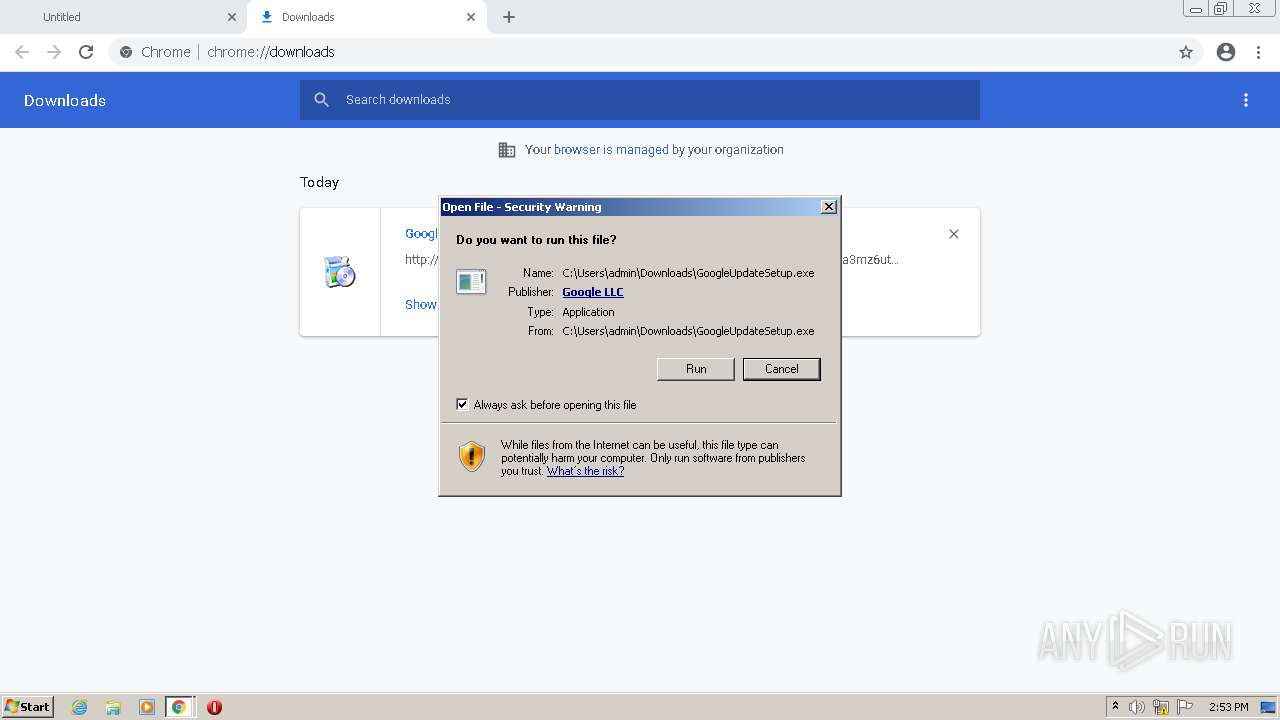The height and width of the screenshot is (720, 1280).
Task: Open the Chrome profile avatar menu
Action: [x=1226, y=52]
